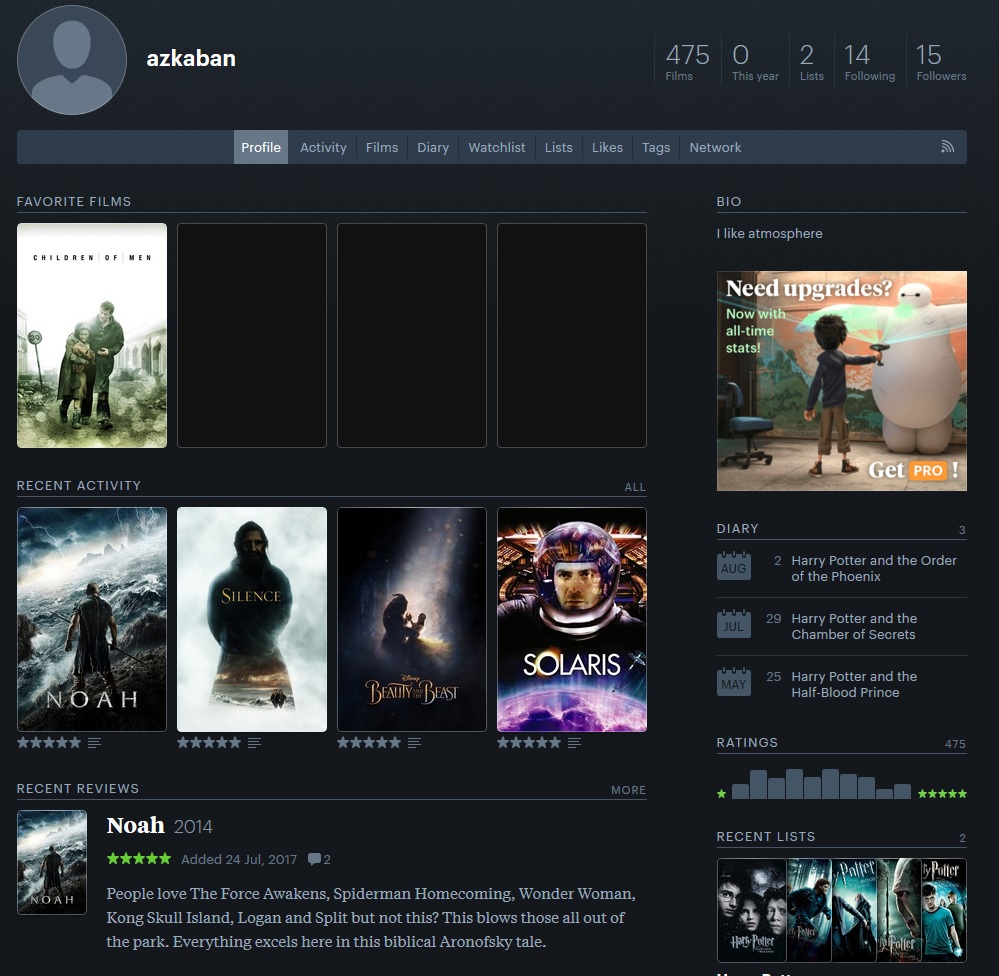This screenshot has height=976, width=999.
Task: Select the Watchlist tab
Action: click(496, 147)
